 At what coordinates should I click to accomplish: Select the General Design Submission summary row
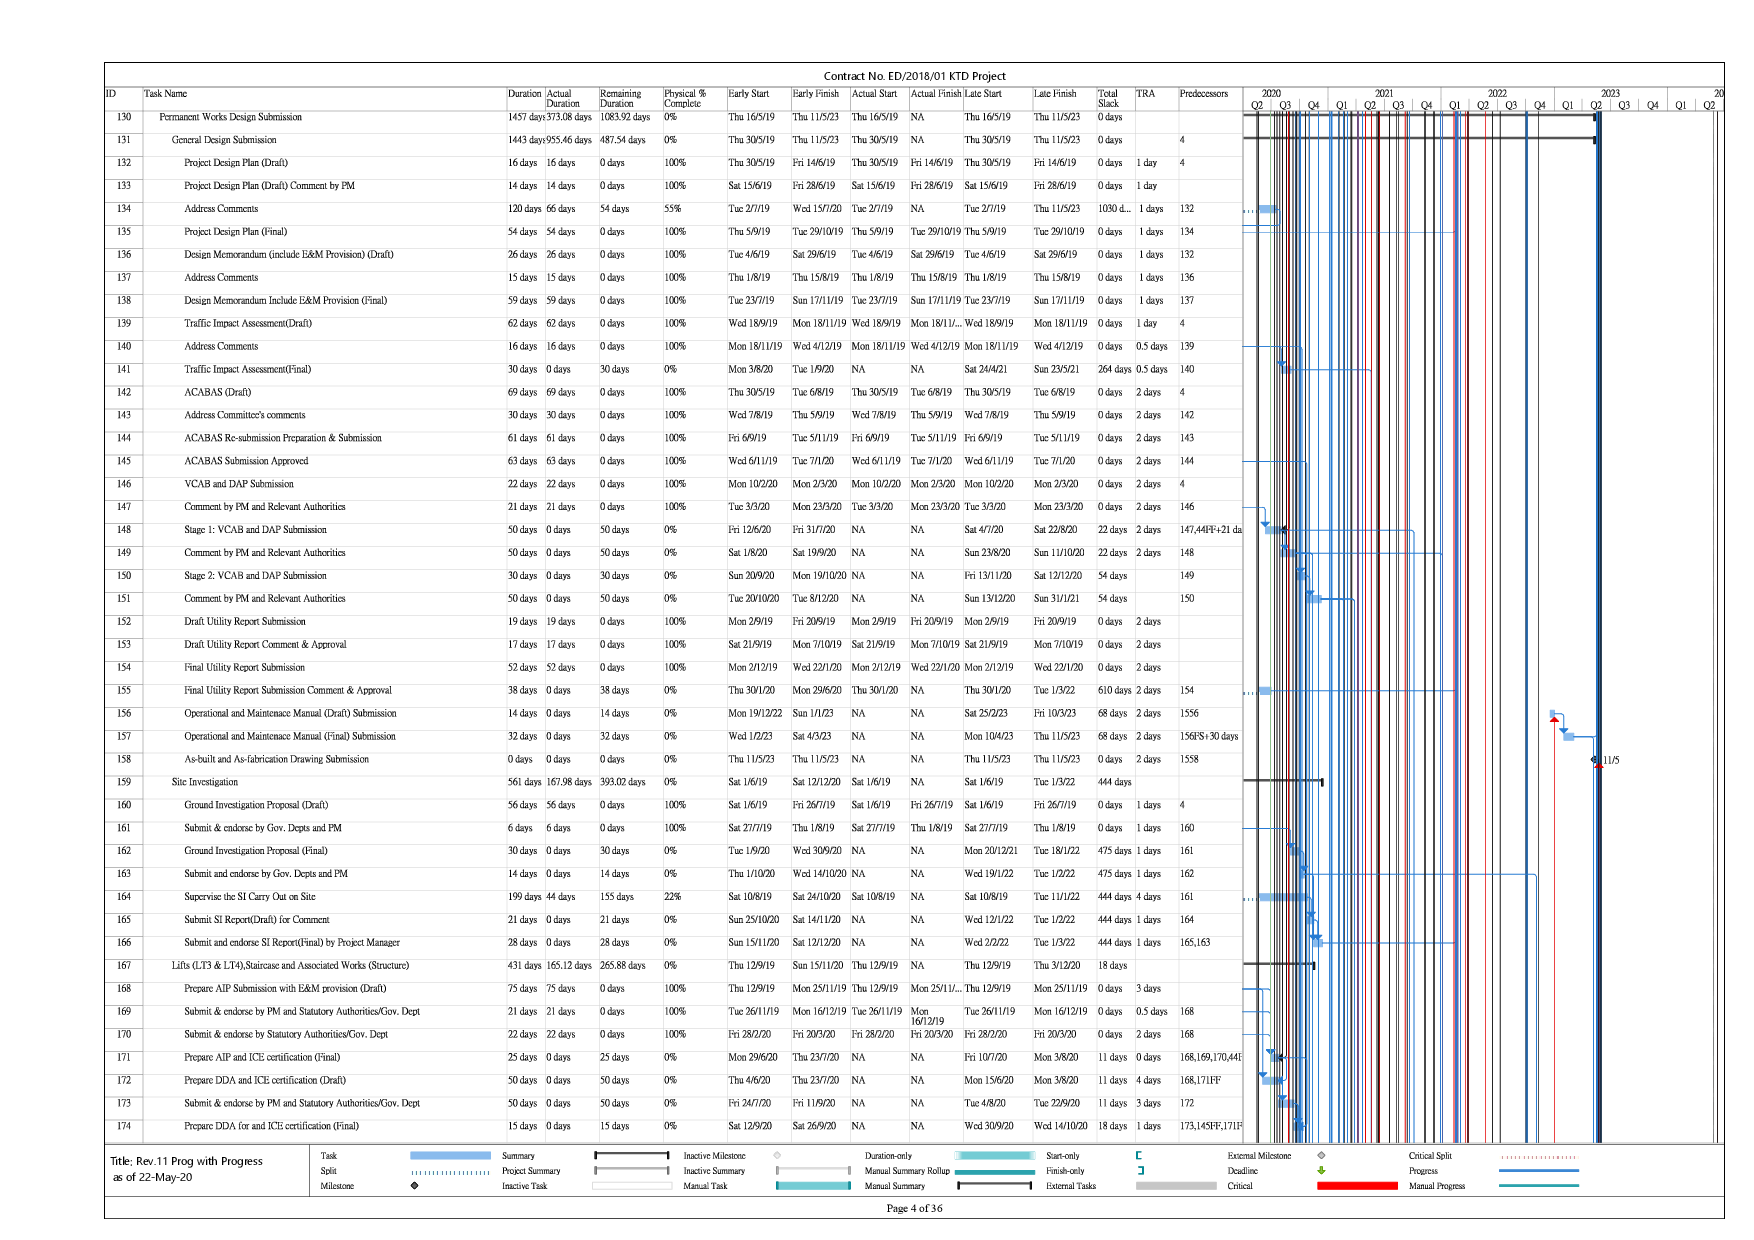coord(224,140)
